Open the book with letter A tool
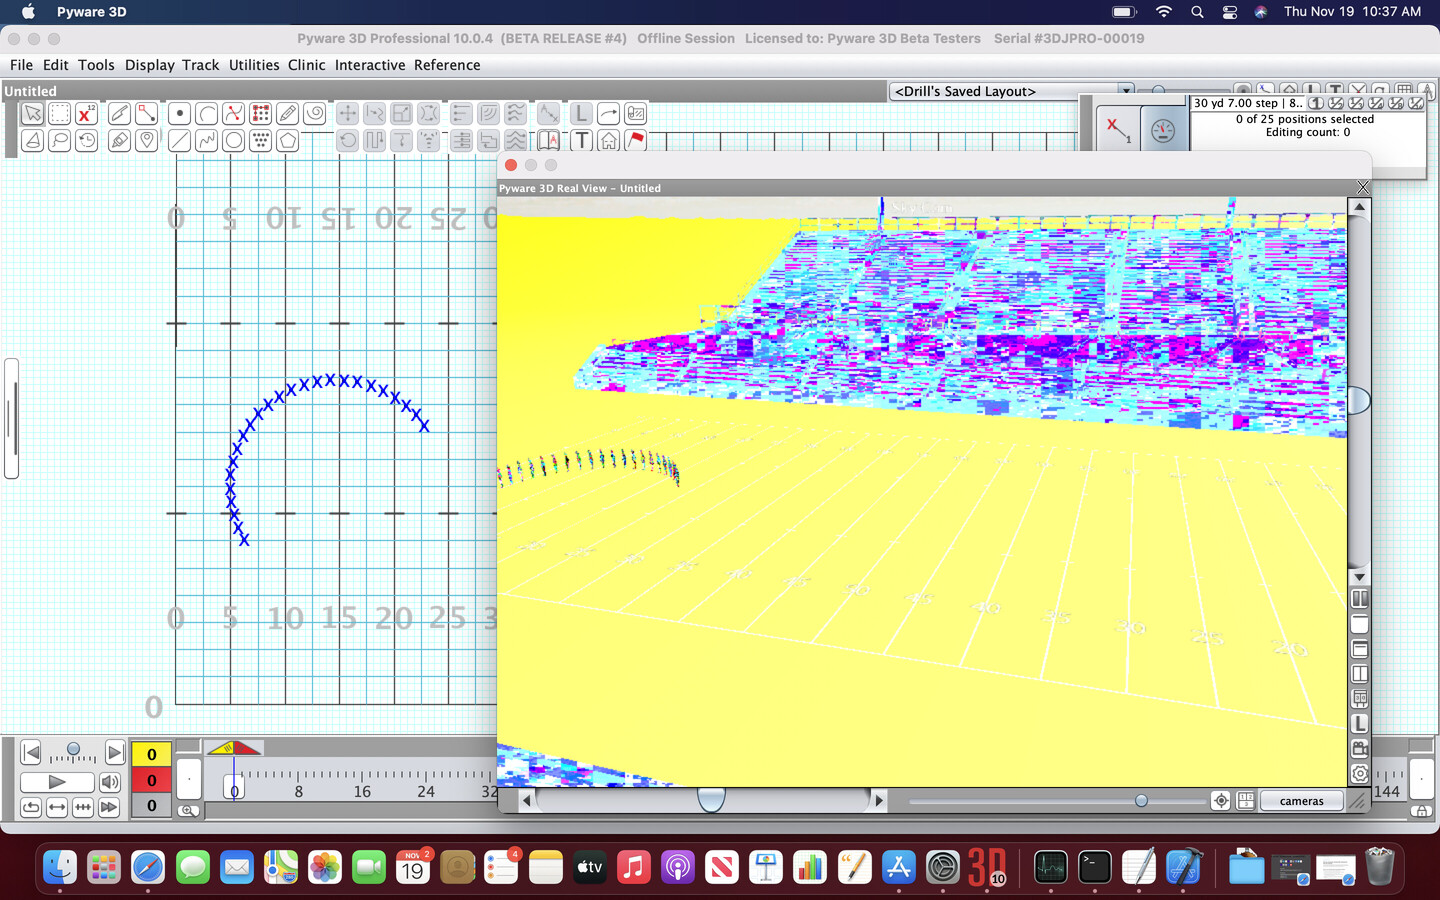Screen dimensions: 1440x900 [548, 140]
